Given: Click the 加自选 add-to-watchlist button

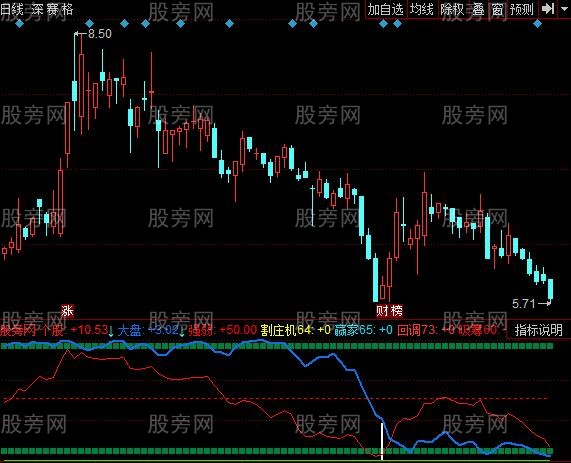Looking at the screenshot, I should point(386,9).
